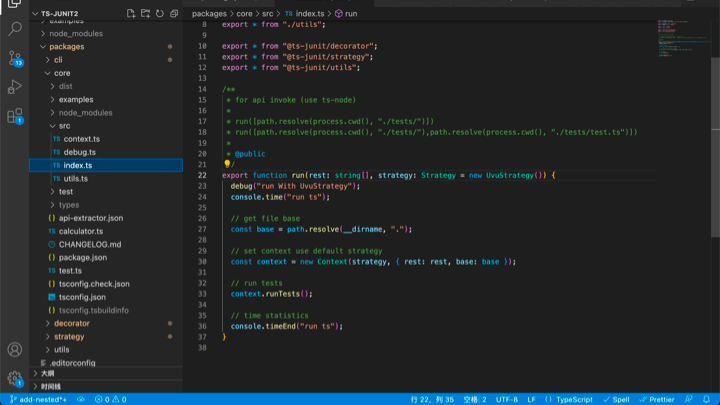The image size is (720, 405).
Task: Click packages in breadcrumb
Action: 209,14
